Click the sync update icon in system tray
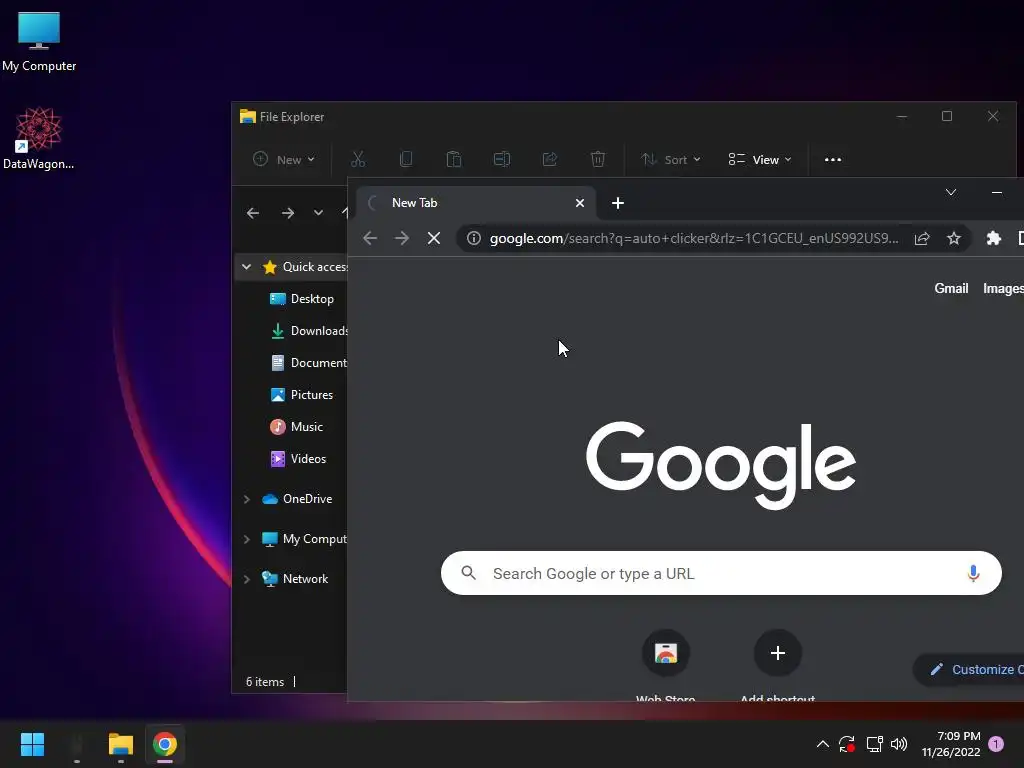The width and height of the screenshot is (1024, 768). click(847, 744)
